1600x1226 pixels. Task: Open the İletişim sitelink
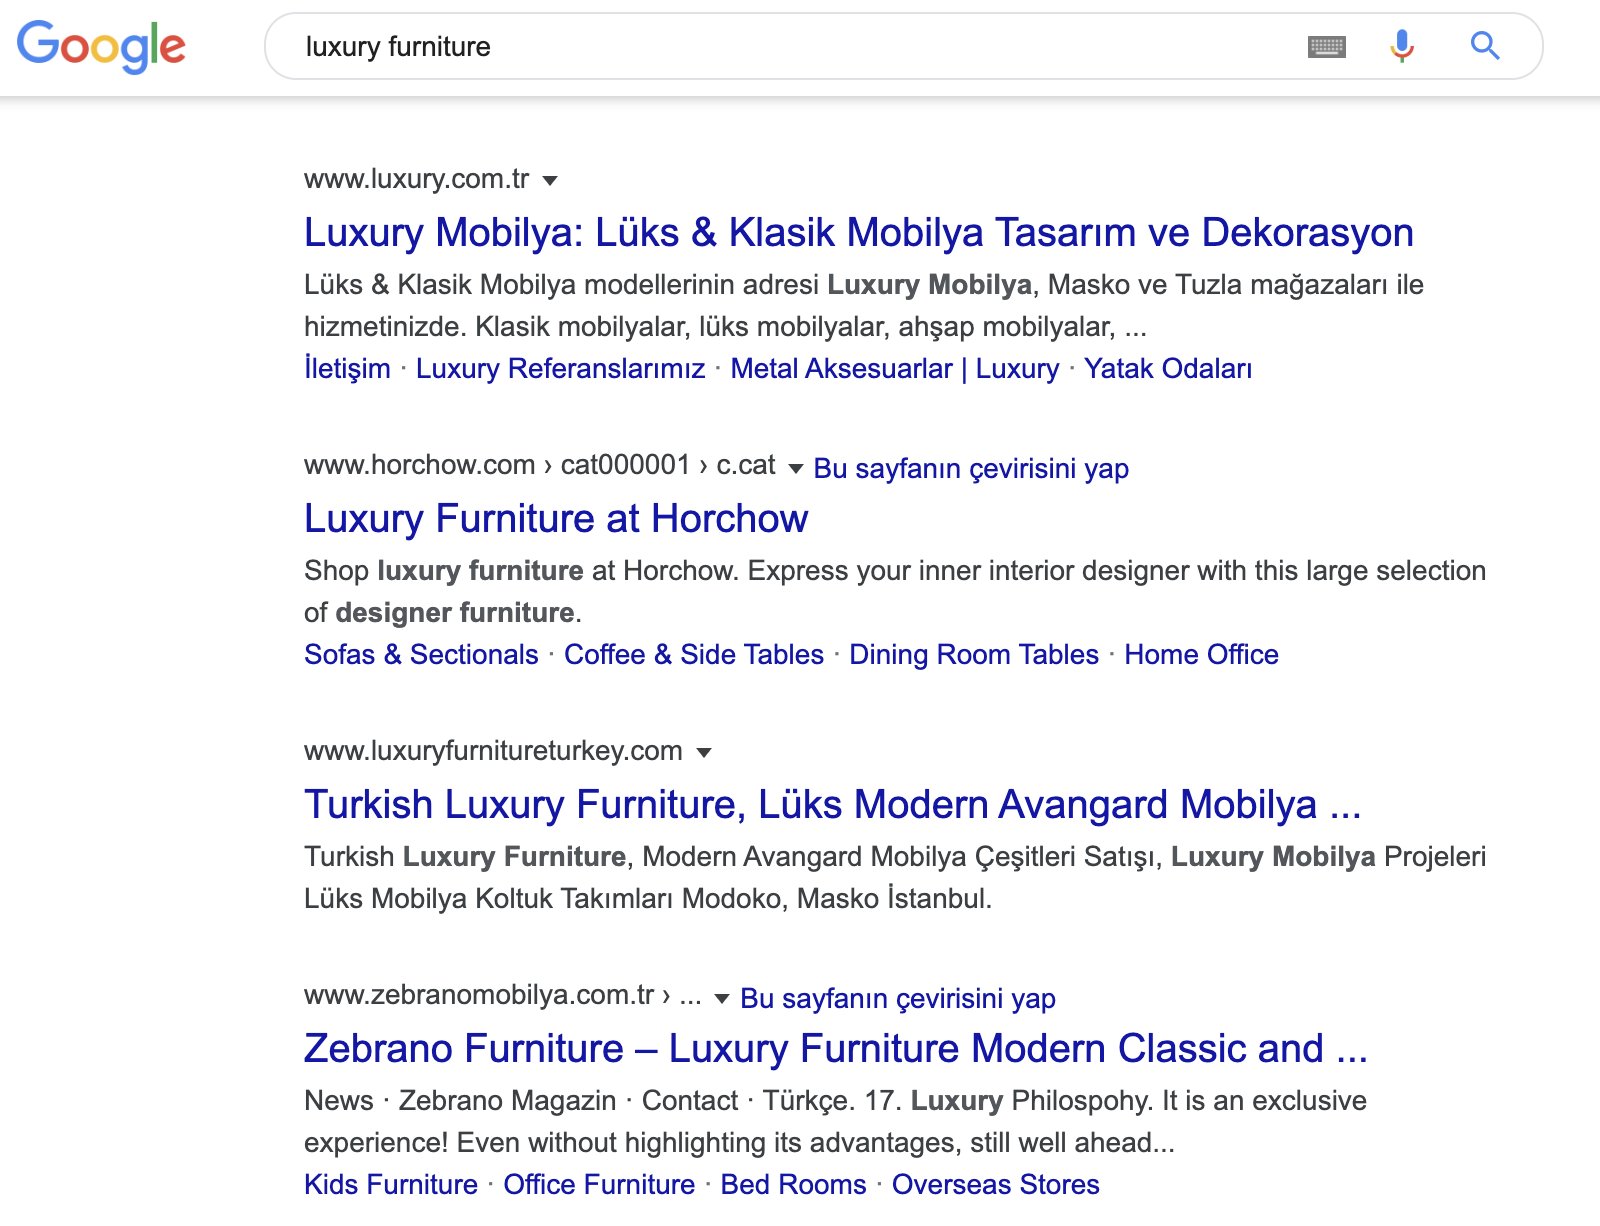347,368
